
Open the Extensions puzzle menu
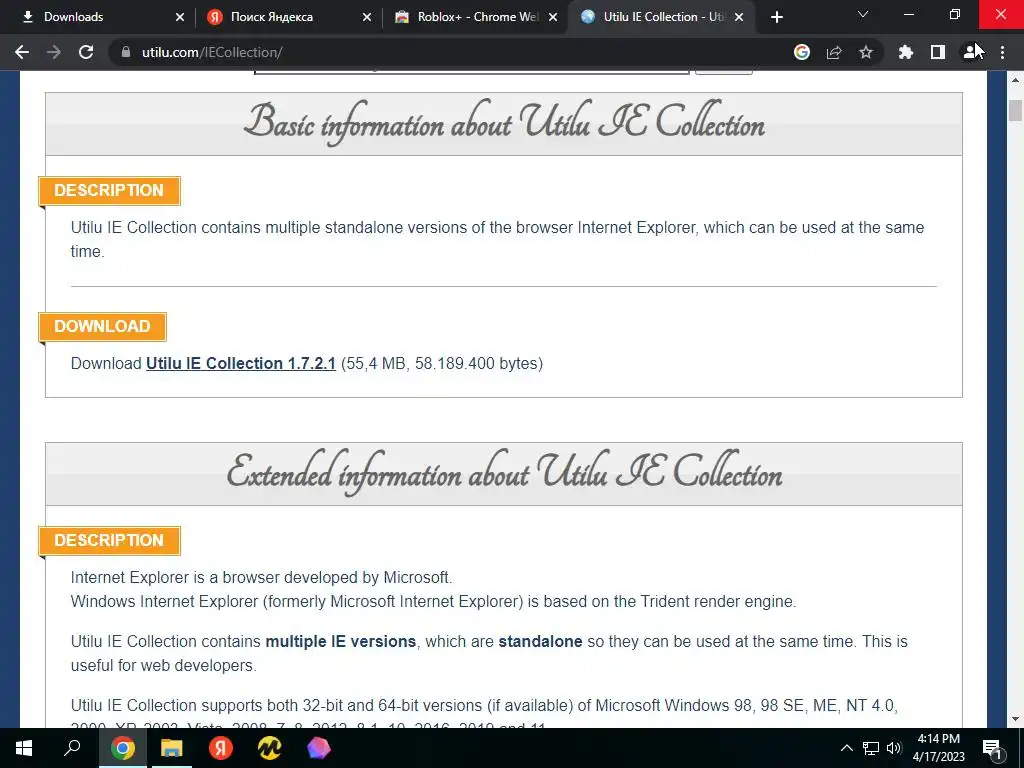point(906,52)
